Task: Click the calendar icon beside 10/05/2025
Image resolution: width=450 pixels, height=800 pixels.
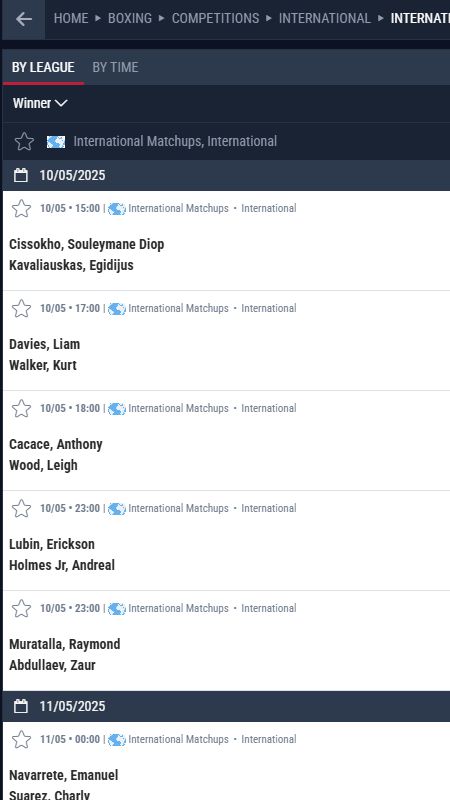Action: tap(20, 176)
